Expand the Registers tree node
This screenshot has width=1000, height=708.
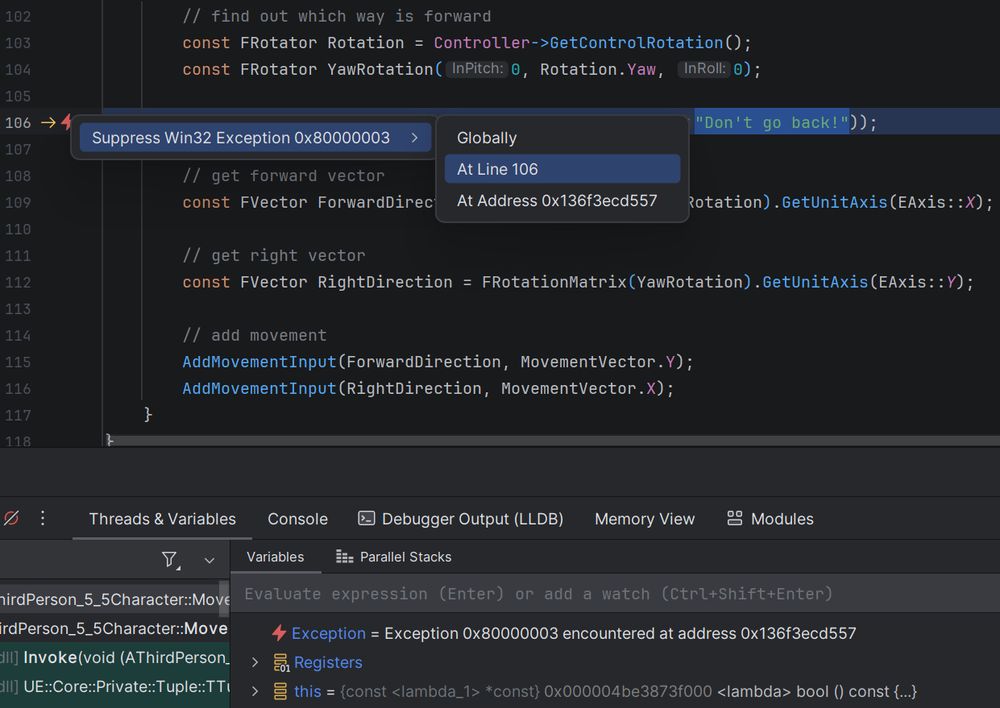point(255,663)
